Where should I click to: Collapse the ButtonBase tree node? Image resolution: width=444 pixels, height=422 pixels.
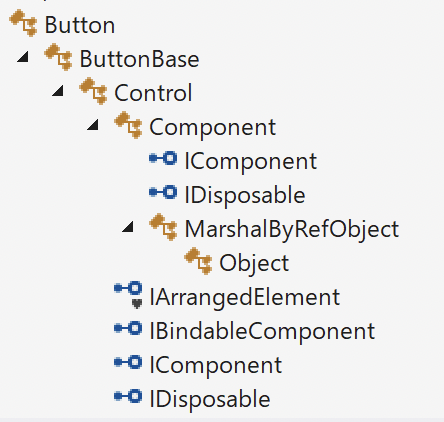point(23,57)
